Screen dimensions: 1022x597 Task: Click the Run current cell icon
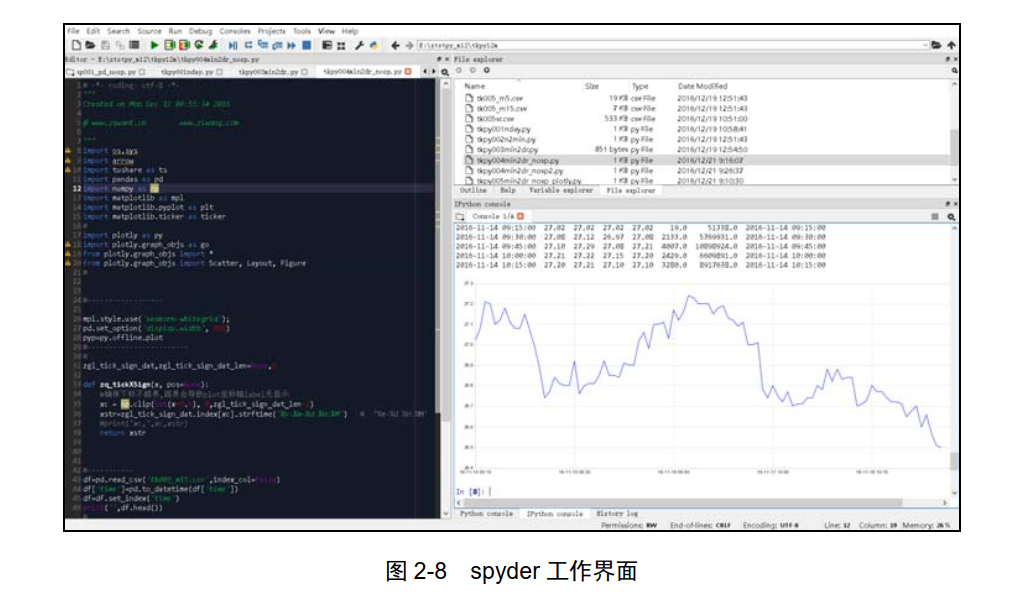169,45
